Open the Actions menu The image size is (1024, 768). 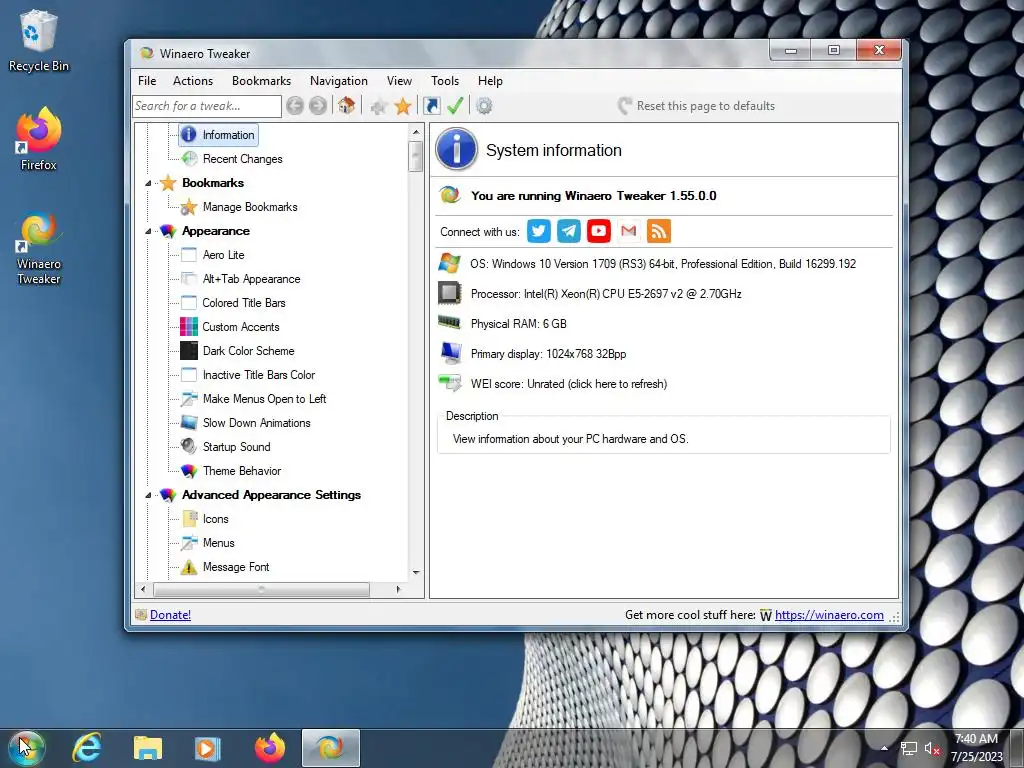click(x=193, y=81)
